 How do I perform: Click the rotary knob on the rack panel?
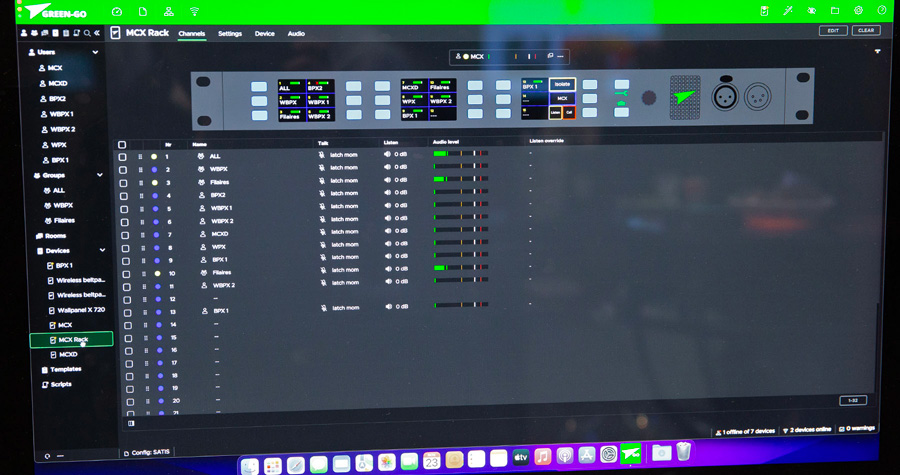[649, 98]
